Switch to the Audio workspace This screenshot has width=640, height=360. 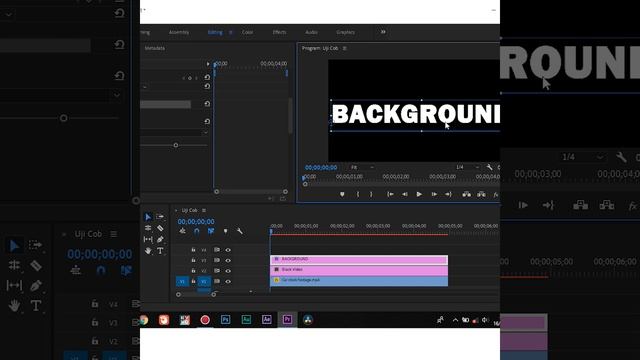[311, 32]
